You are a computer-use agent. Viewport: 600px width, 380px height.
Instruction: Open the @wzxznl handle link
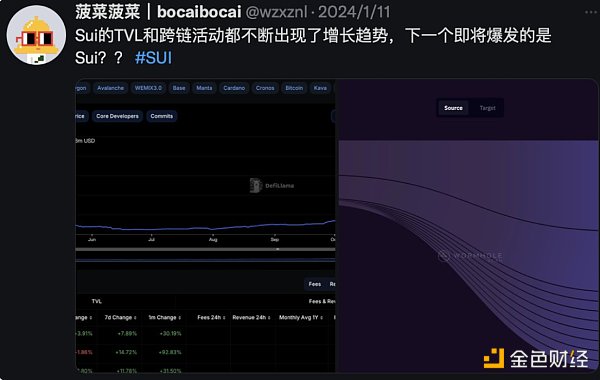(x=276, y=12)
